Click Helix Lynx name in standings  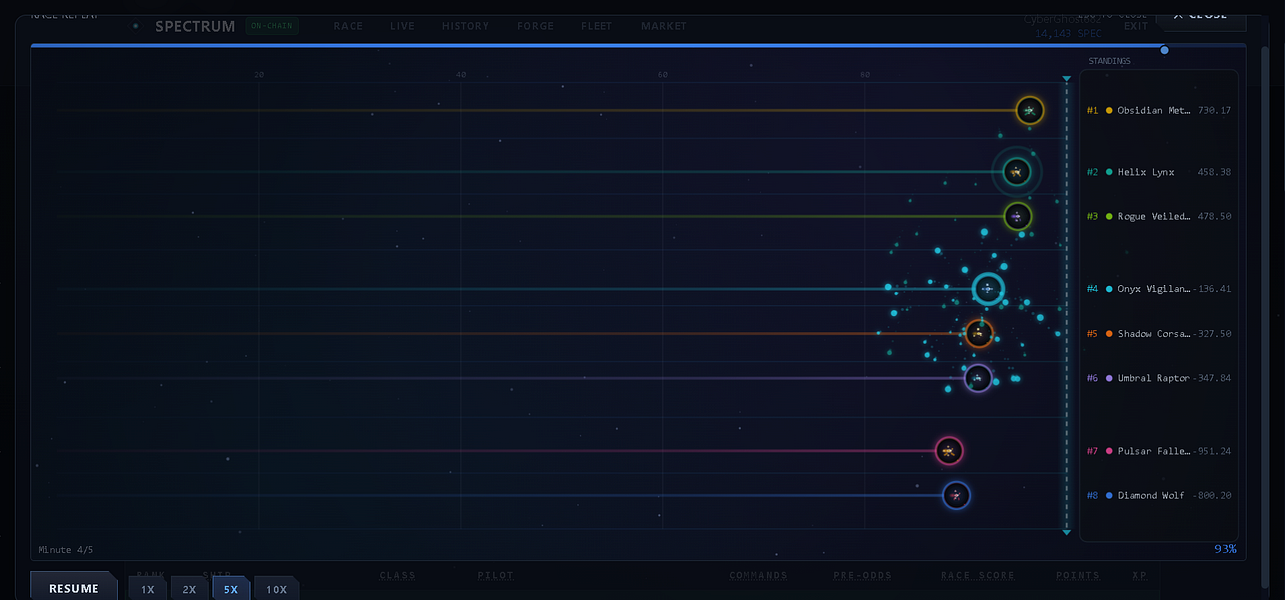(1146, 173)
